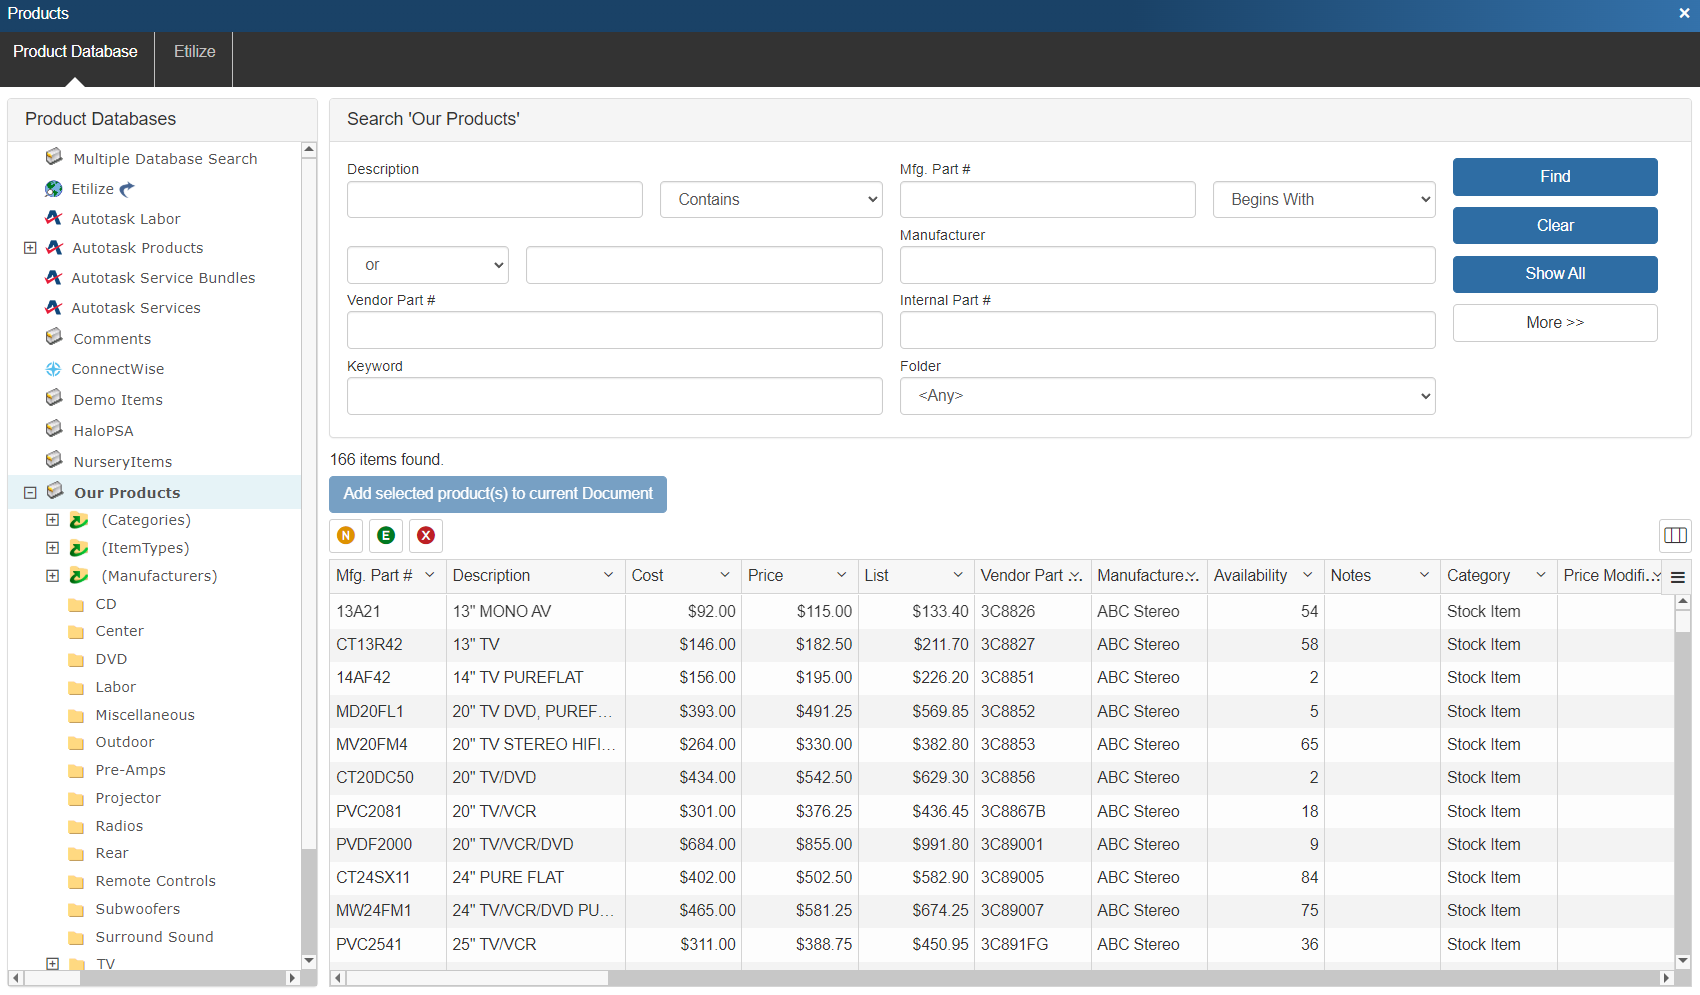Click the green E icon above the grid
This screenshot has height=995, width=1700.
coord(386,535)
